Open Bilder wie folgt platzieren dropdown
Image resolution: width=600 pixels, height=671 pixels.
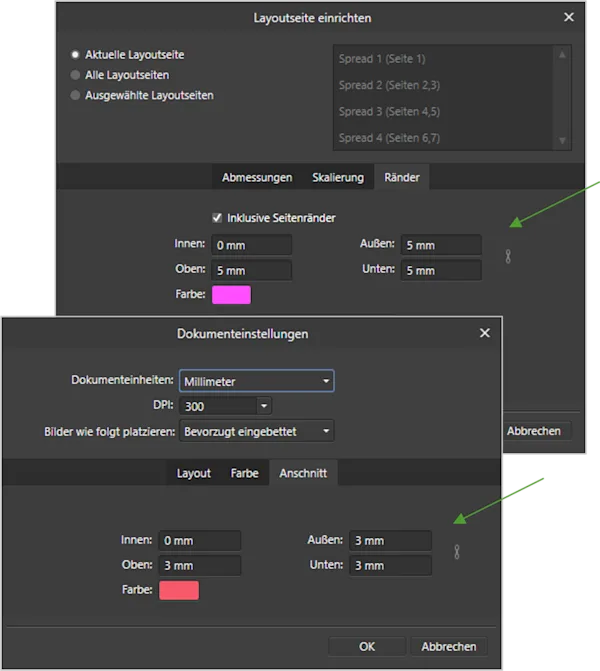coord(256,431)
